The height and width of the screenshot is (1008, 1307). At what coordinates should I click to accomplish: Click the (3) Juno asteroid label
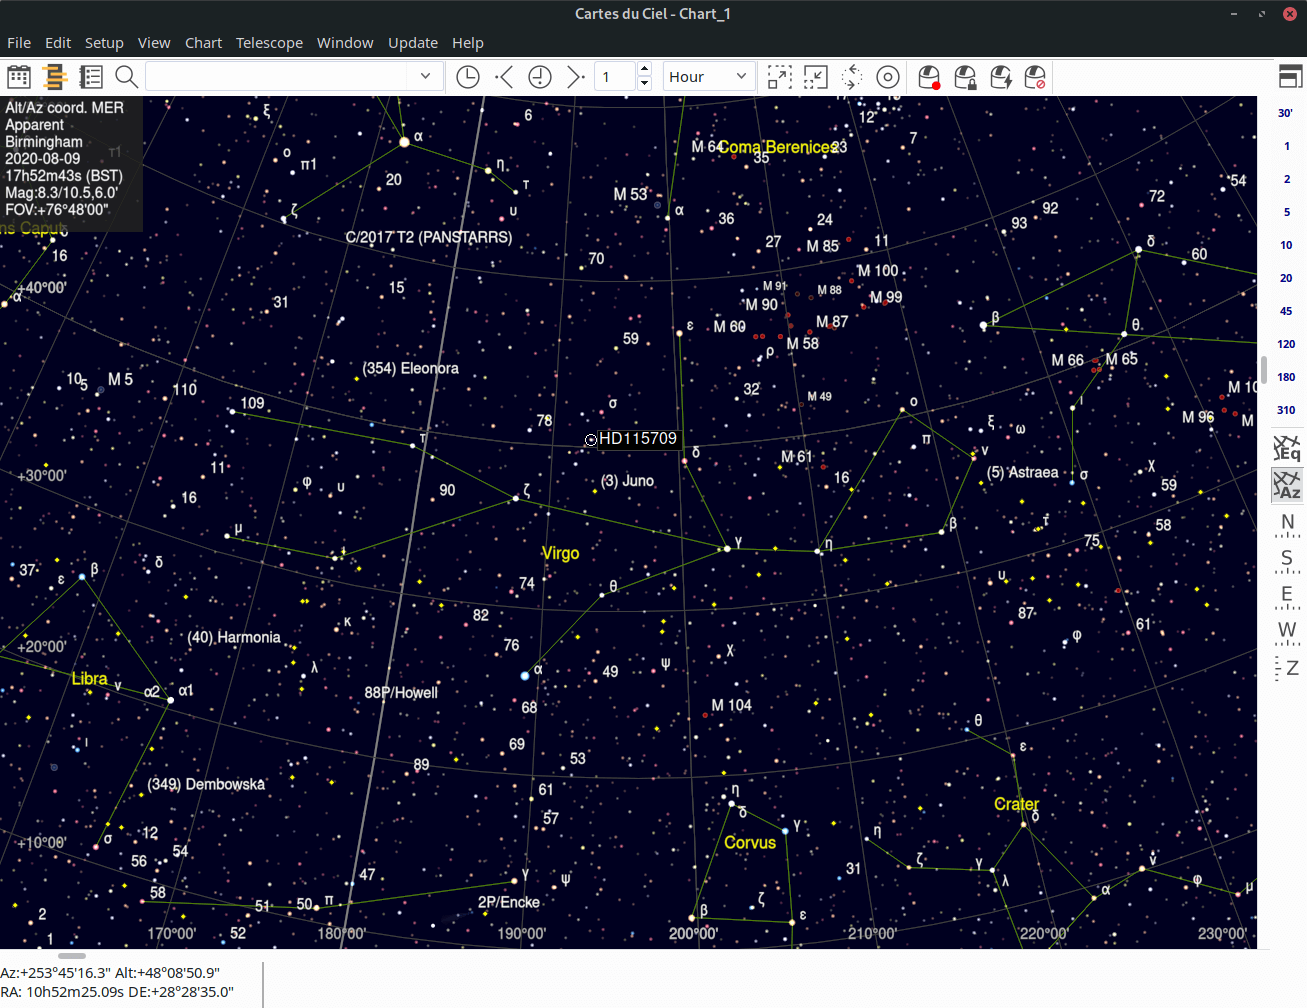tap(627, 481)
